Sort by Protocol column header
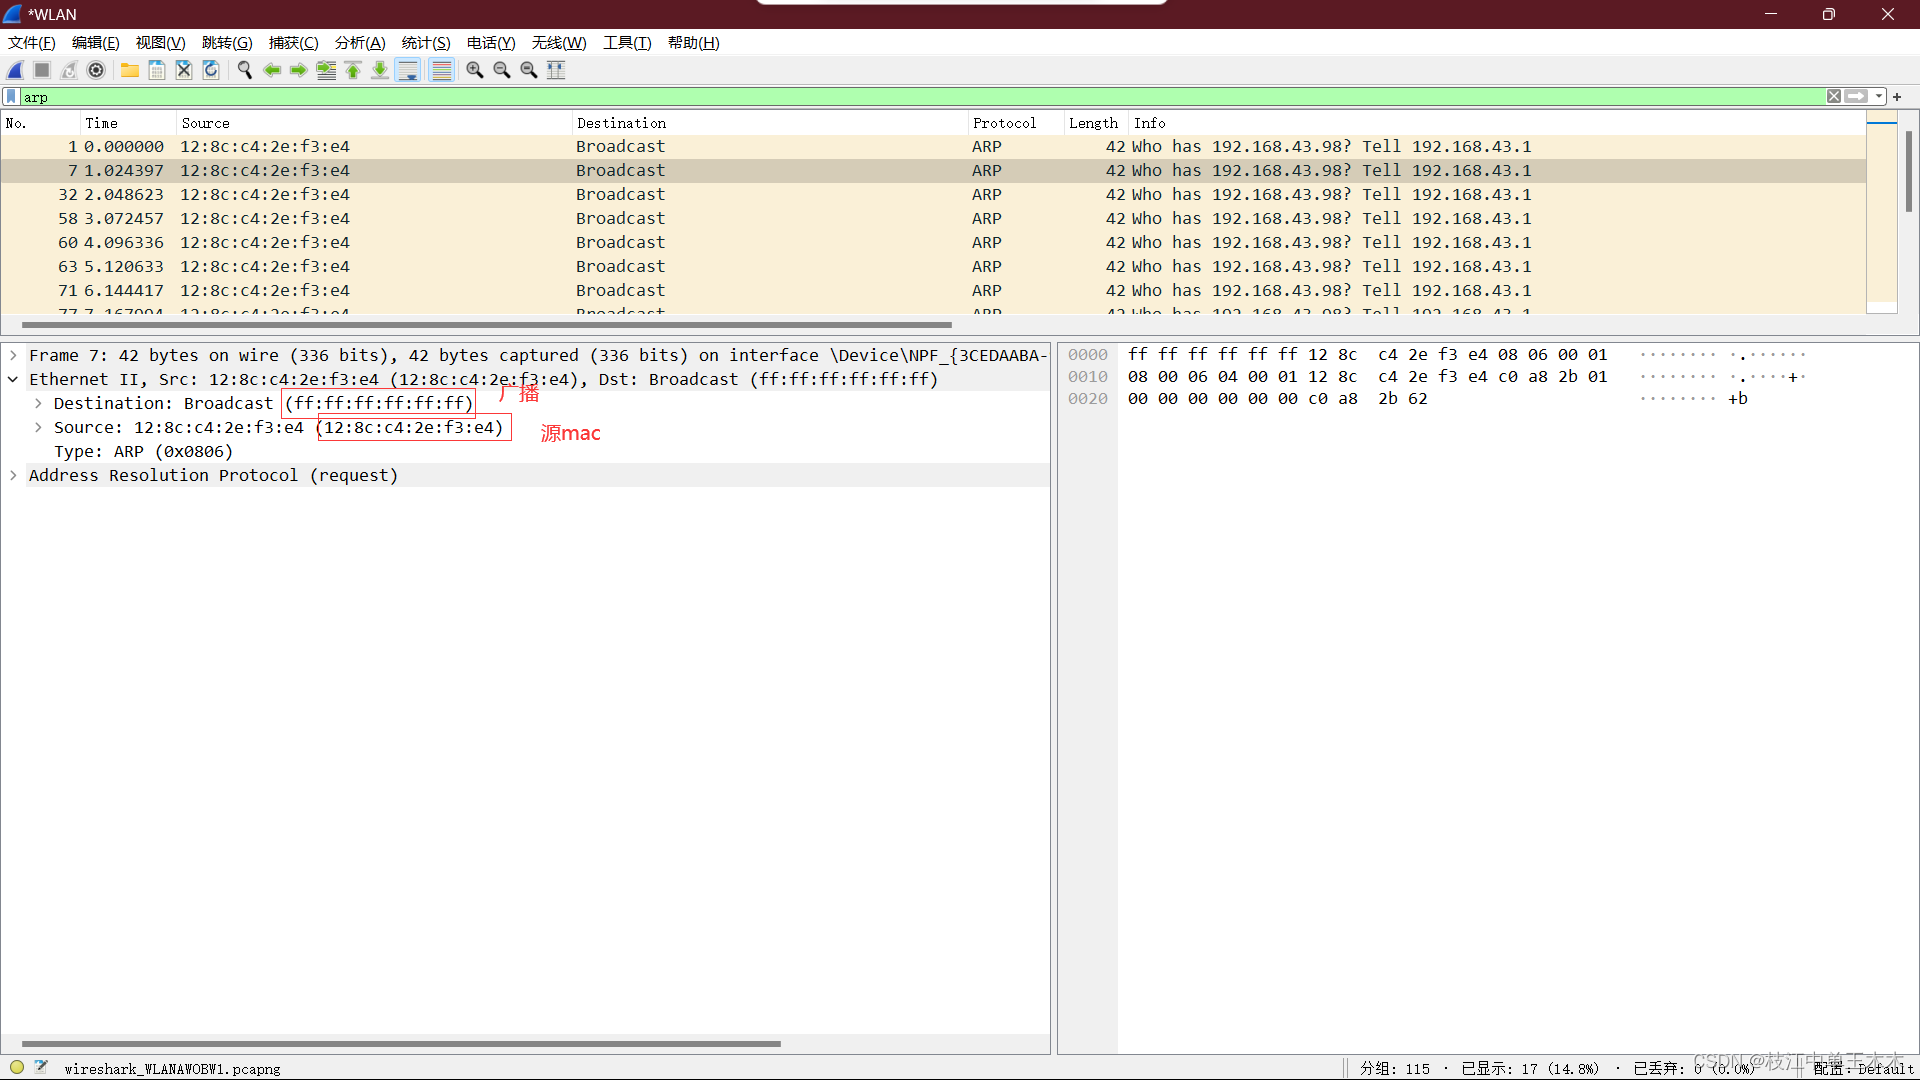Viewport: 1920px width, 1080px height. tap(1016, 123)
